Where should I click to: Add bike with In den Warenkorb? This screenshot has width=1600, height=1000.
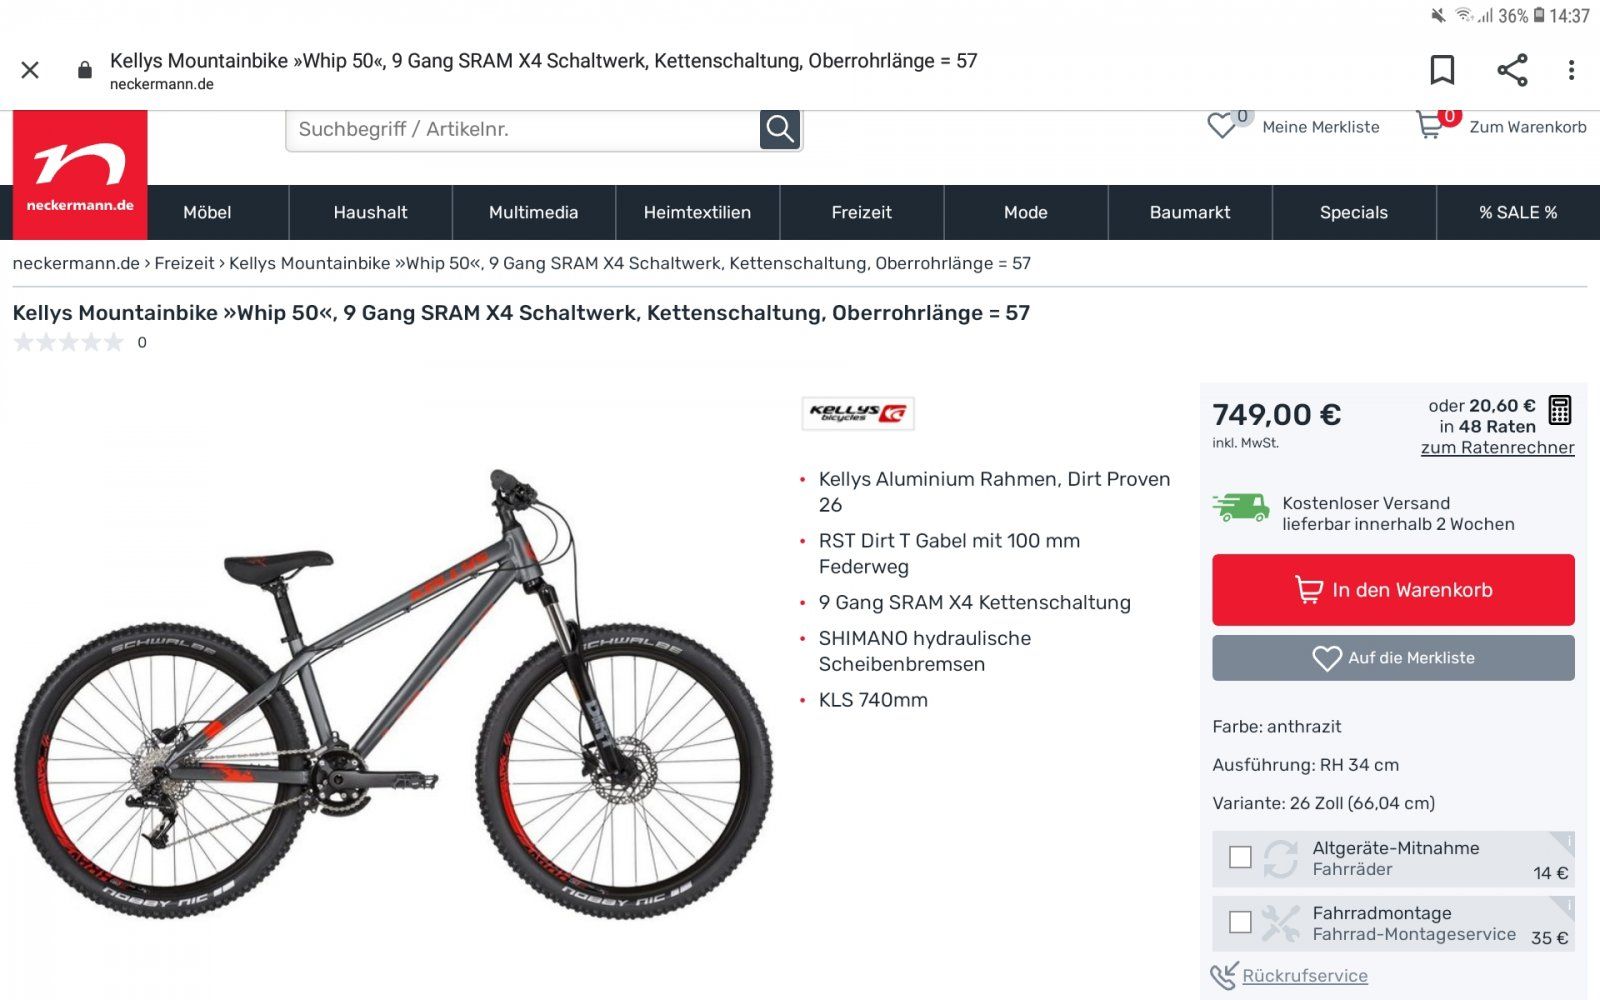coord(1393,590)
